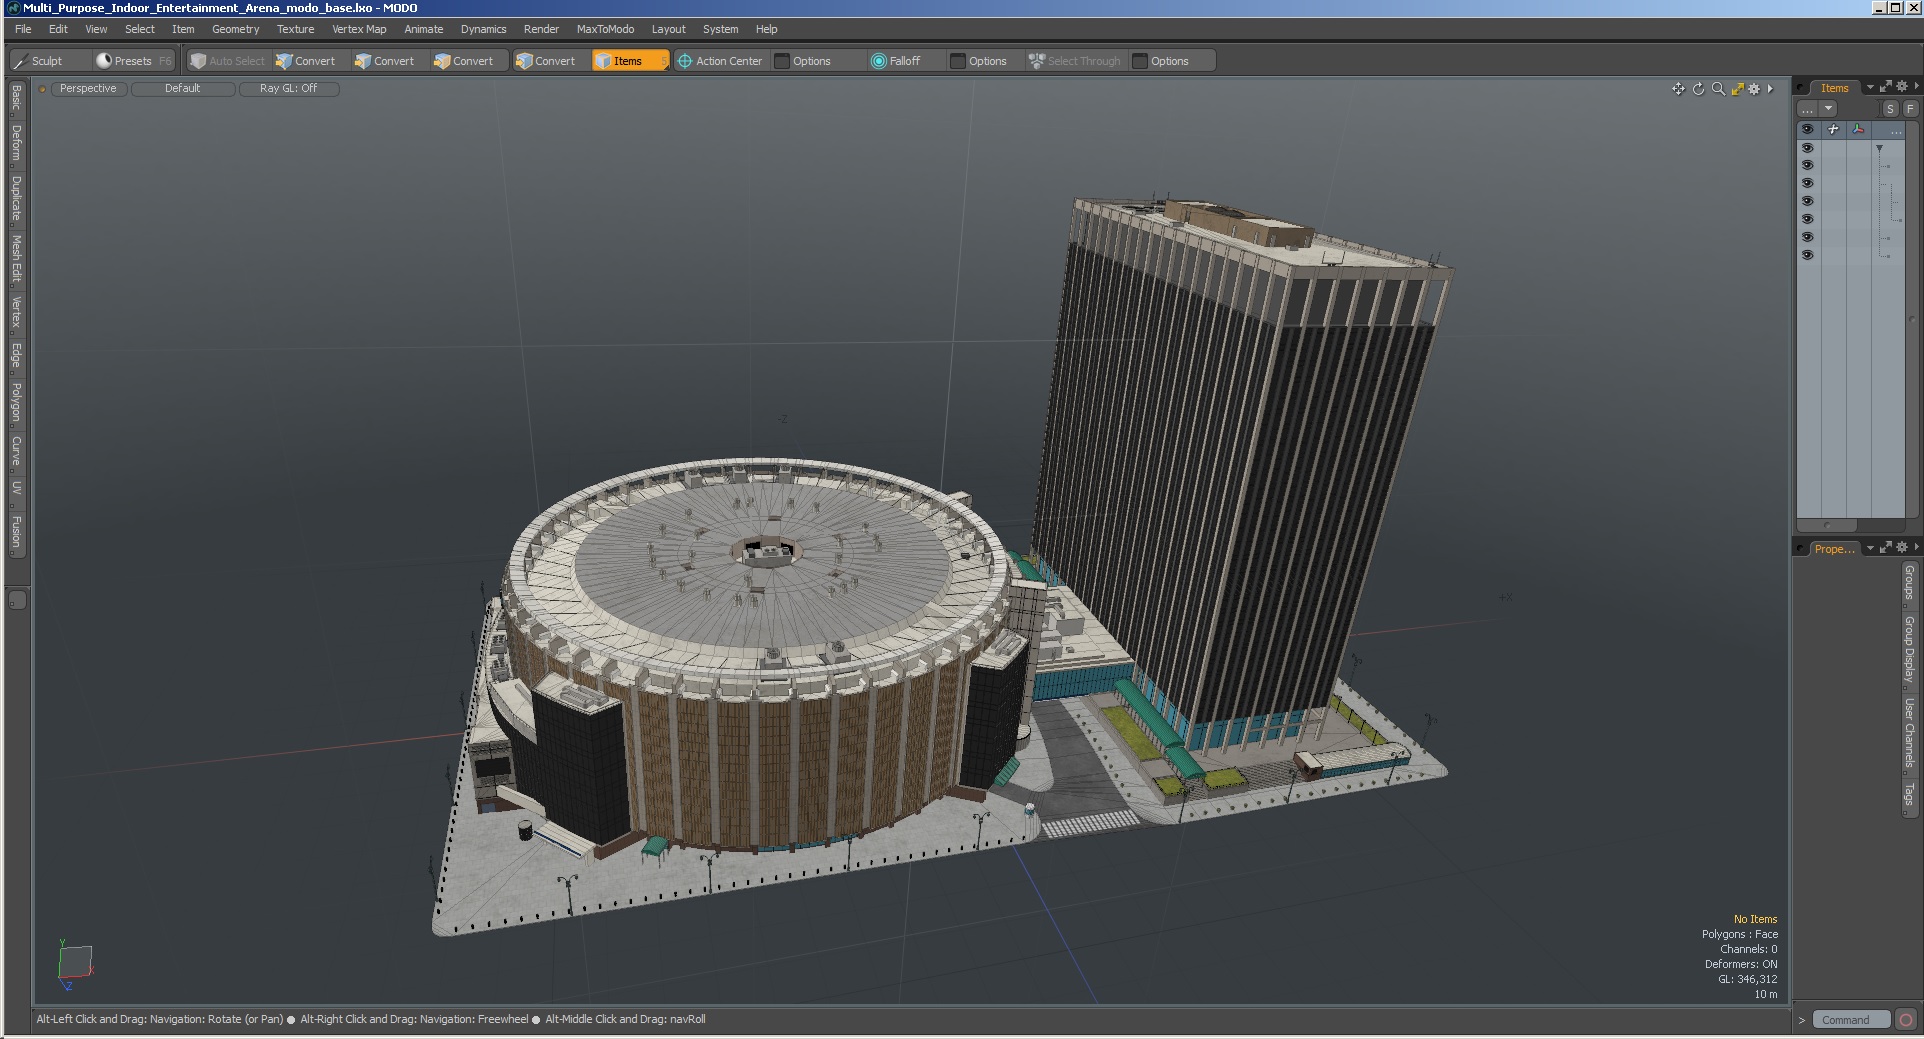The image size is (1924, 1039).
Task: Select the Sculpt tool
Action: (x=50, y=61)
